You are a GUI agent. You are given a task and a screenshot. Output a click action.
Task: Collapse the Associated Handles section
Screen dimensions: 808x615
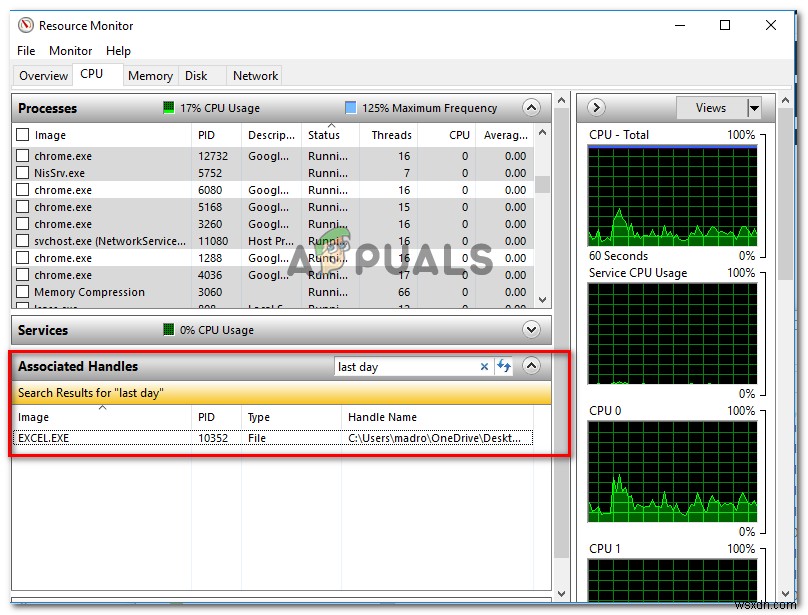[532, 366]
